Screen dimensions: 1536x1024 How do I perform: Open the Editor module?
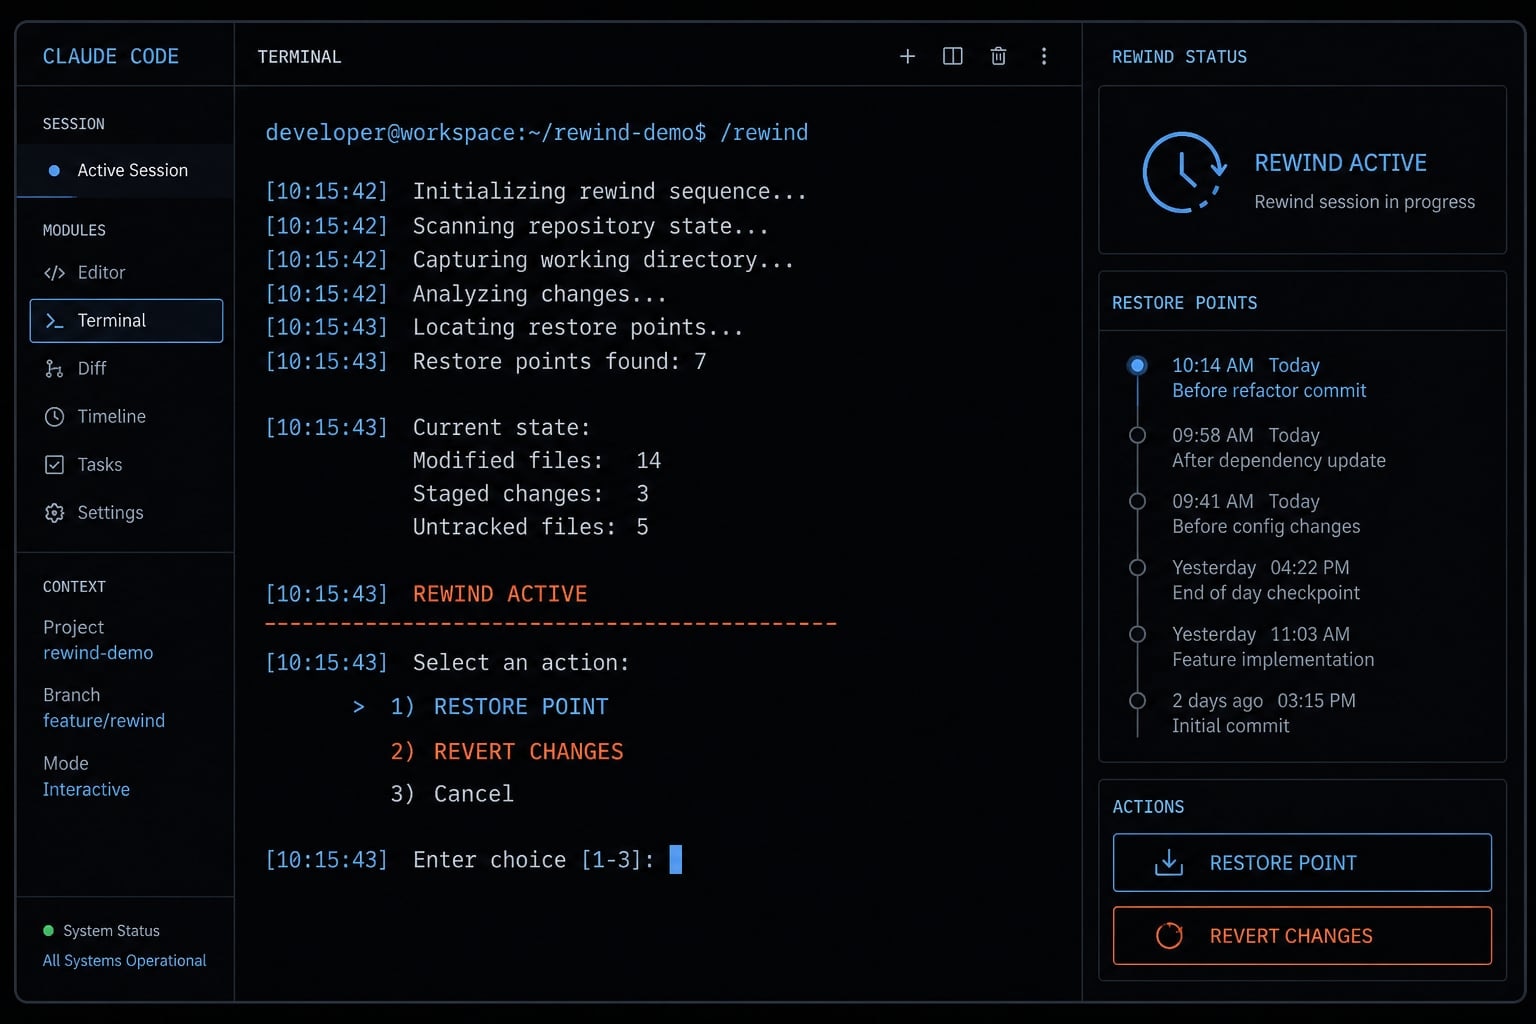[126, 272]
